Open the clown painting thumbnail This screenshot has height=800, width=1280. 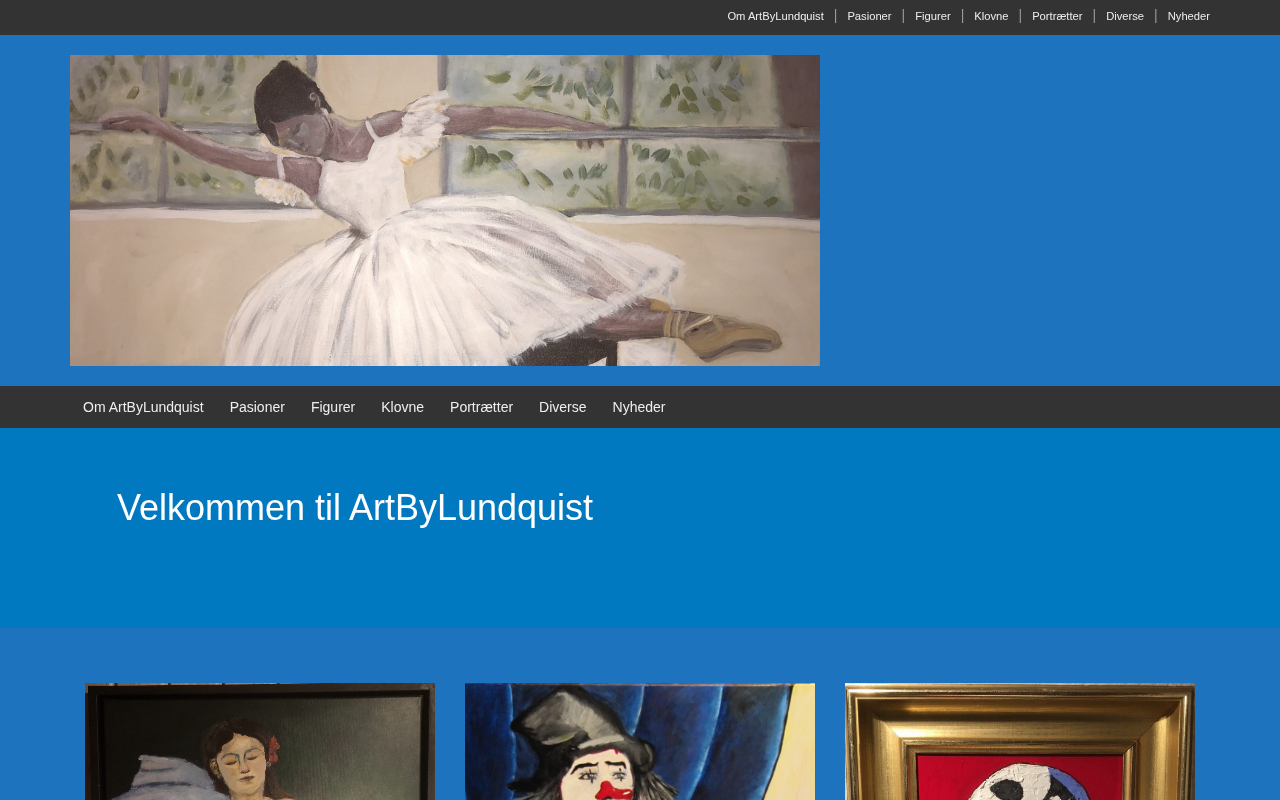pyautogui.click(x=640, y=742)
